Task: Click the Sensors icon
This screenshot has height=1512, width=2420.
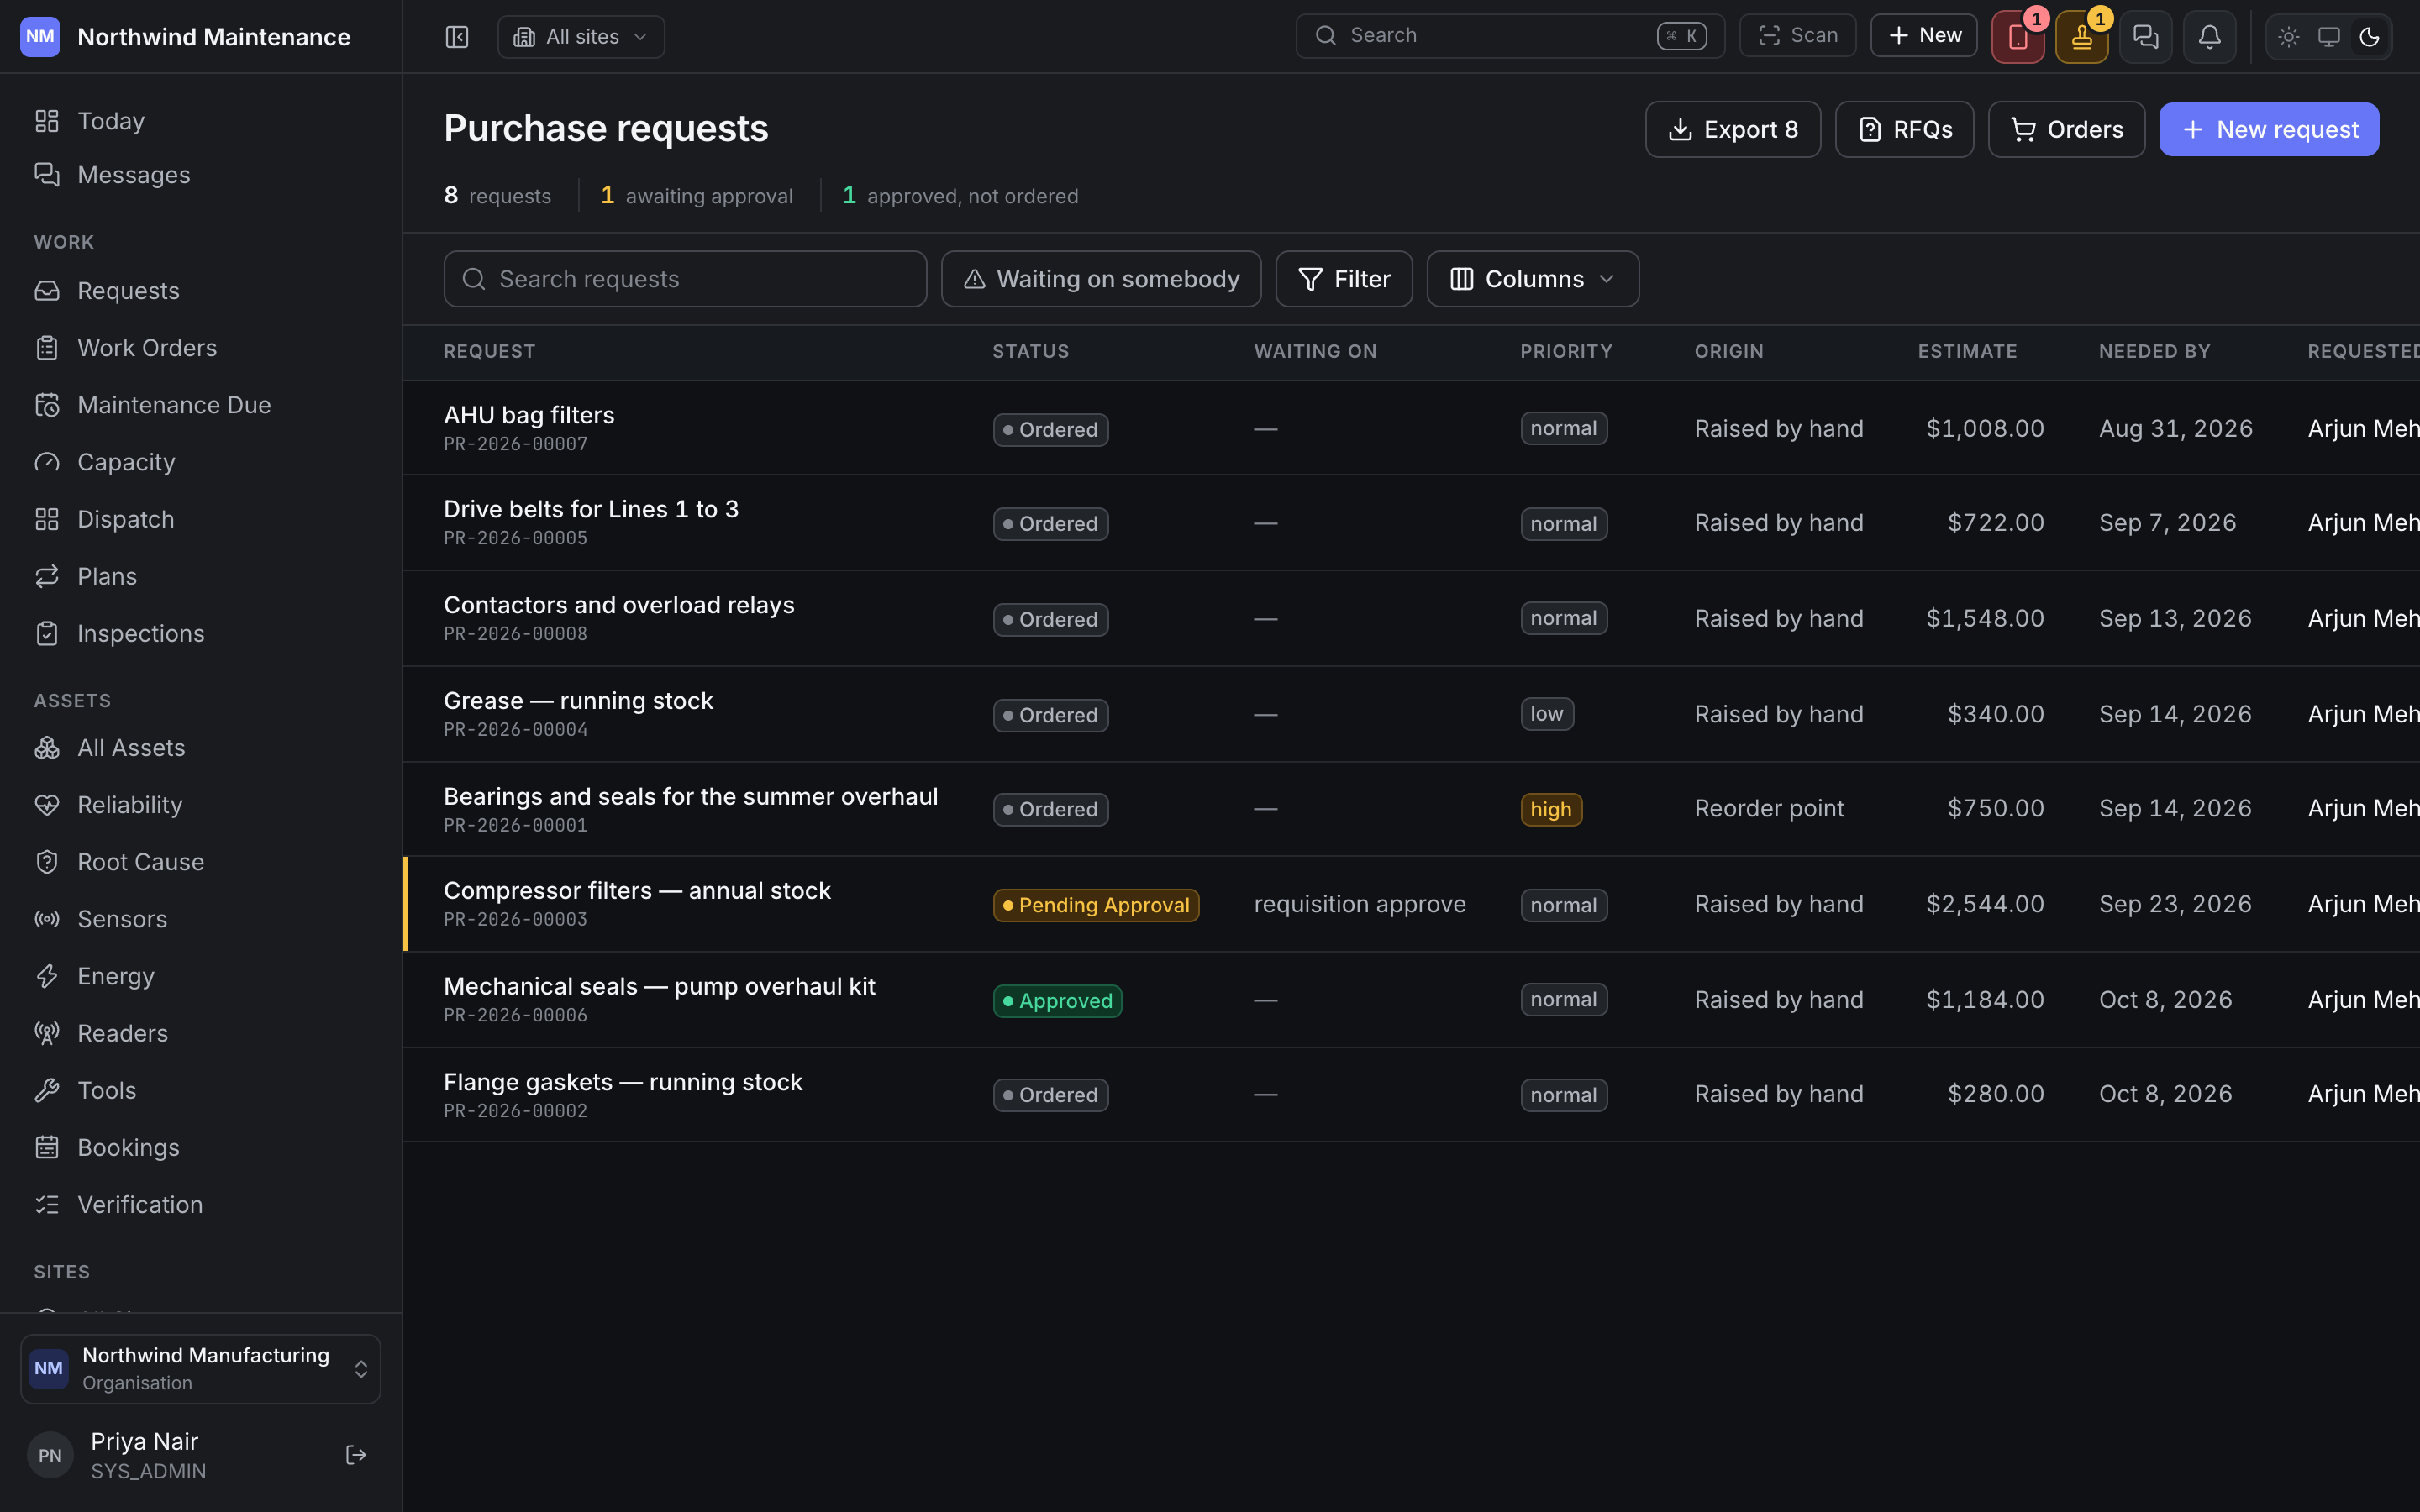Action: coord(47,919)
